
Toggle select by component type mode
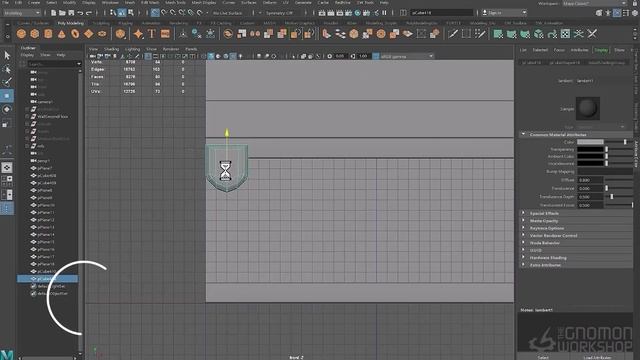pos(131,13)
